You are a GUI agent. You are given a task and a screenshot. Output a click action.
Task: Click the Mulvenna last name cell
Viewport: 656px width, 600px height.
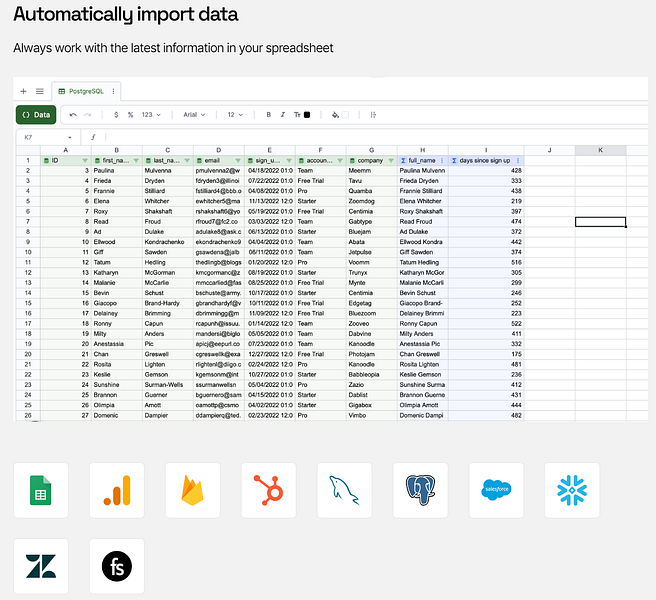[168, 171]
